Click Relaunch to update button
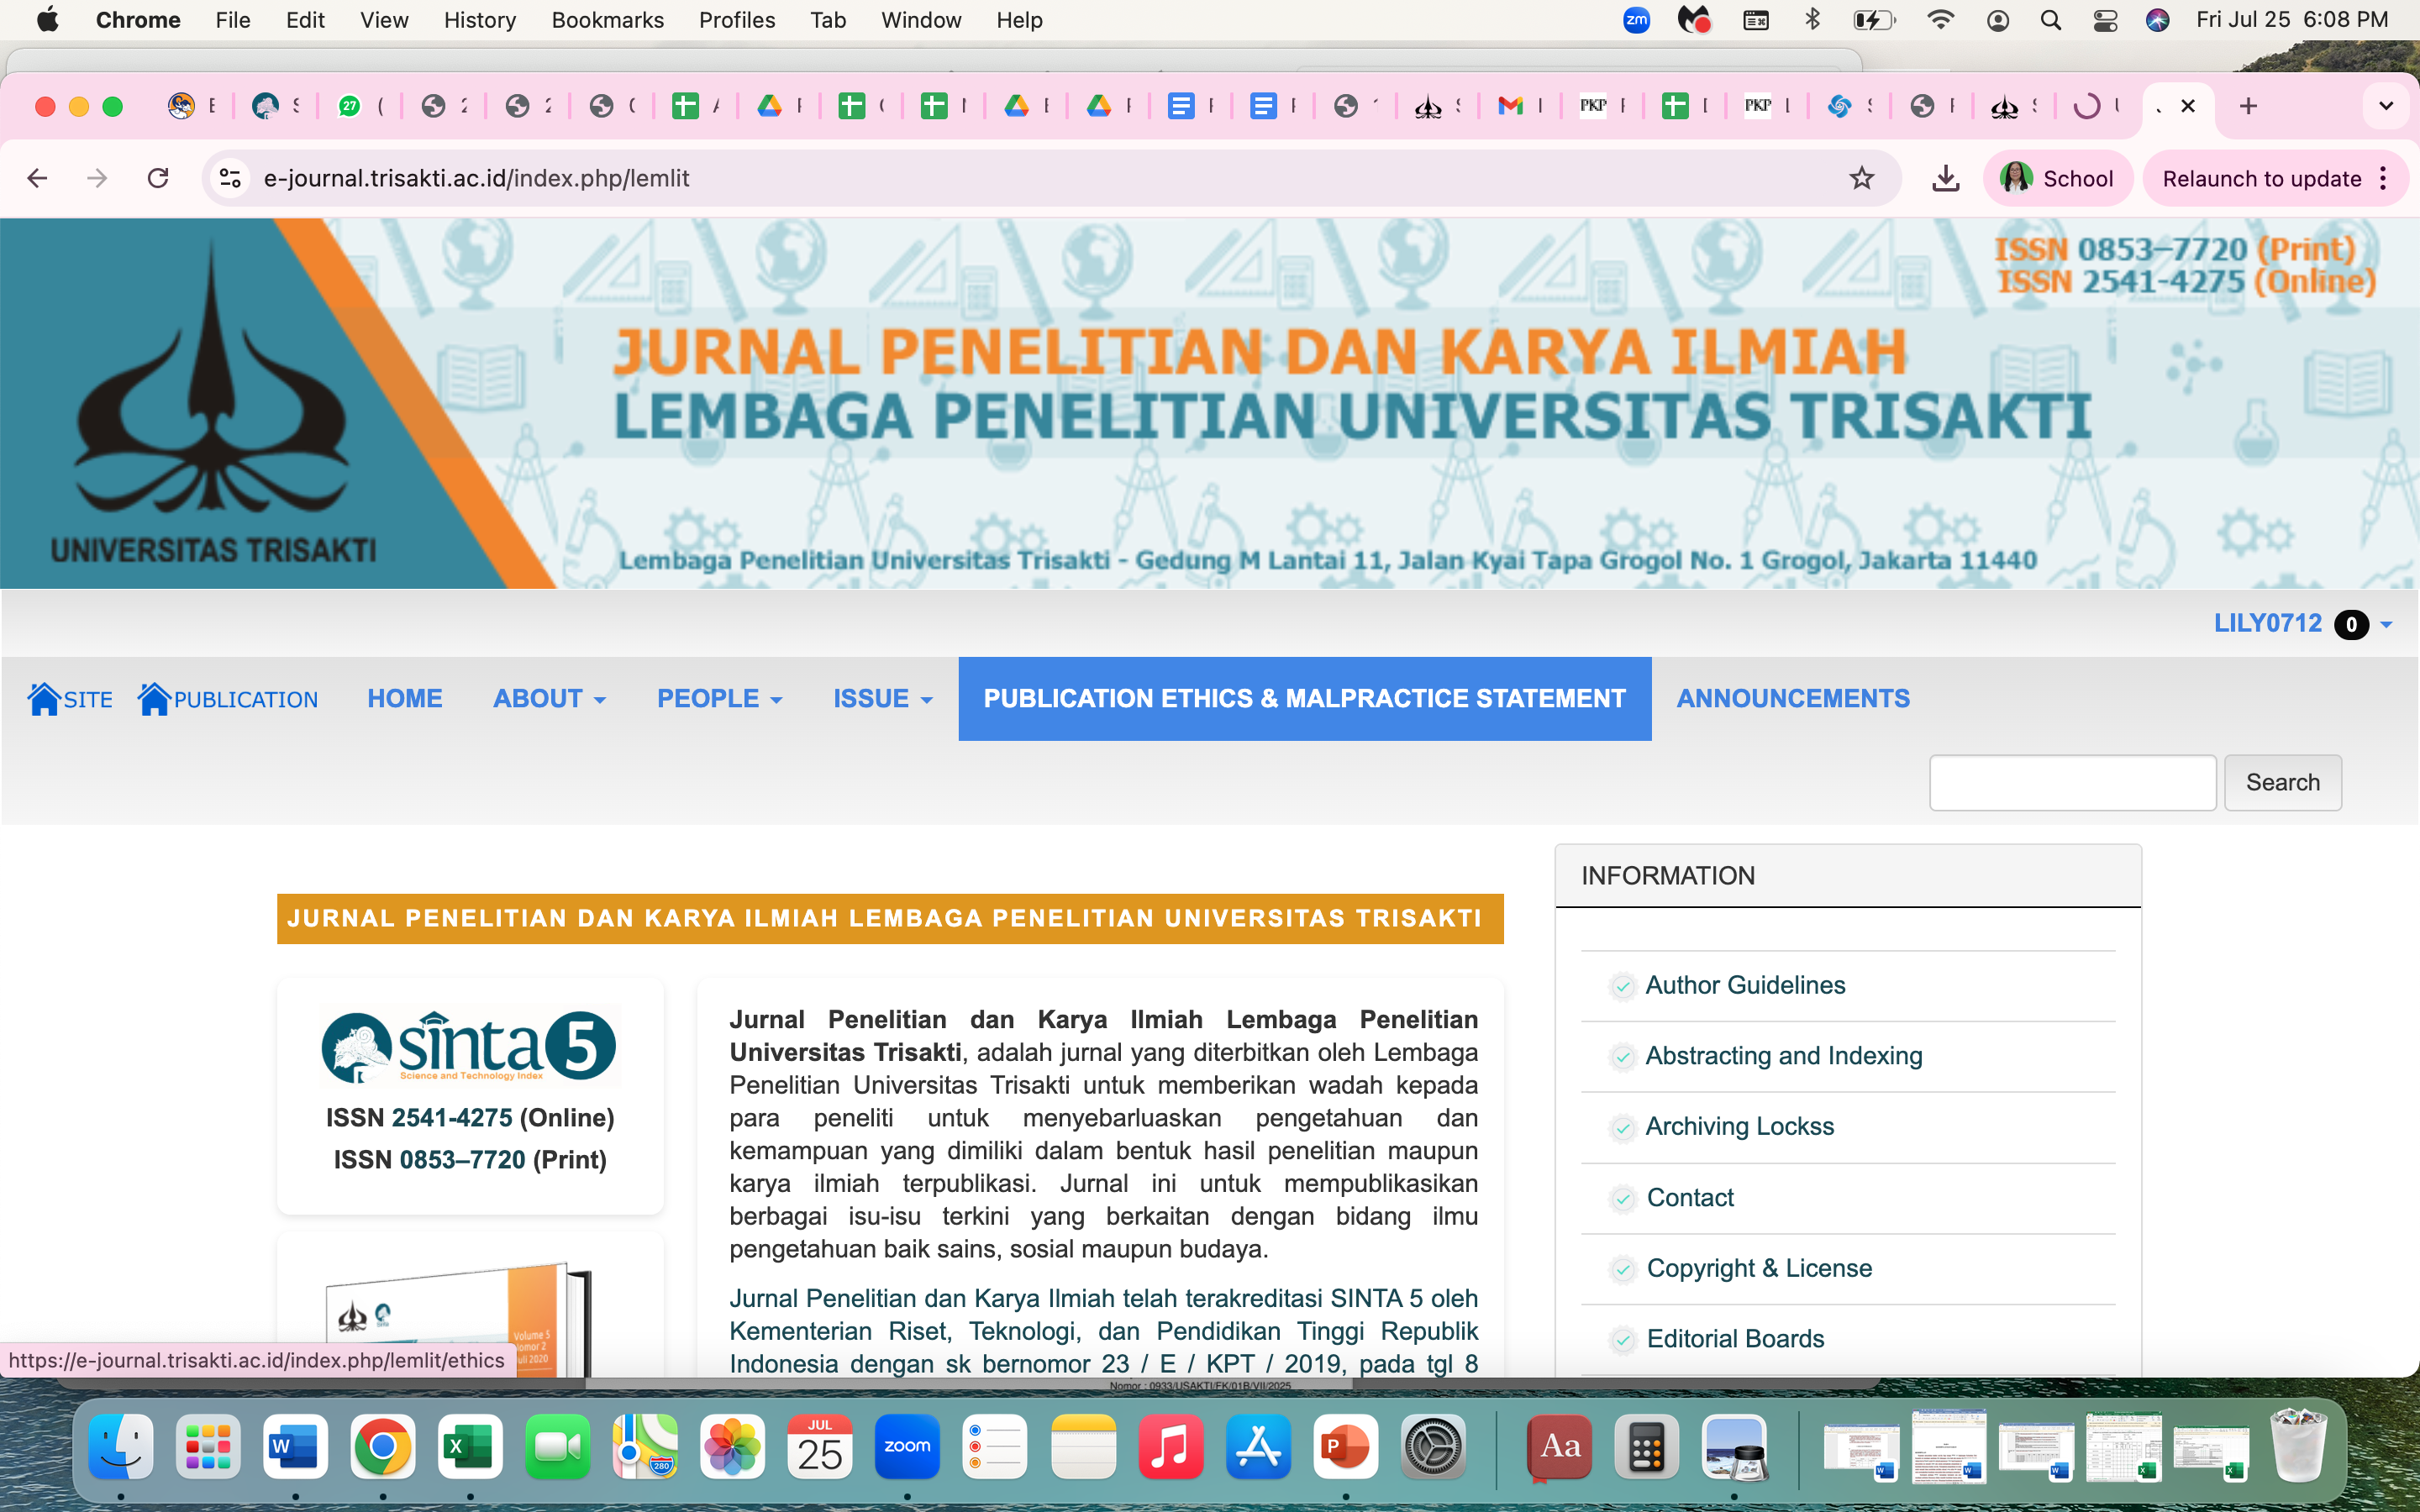The height and width of the screenshot is (1512, 2420). pyautogui.click(x=2261, y=178)
